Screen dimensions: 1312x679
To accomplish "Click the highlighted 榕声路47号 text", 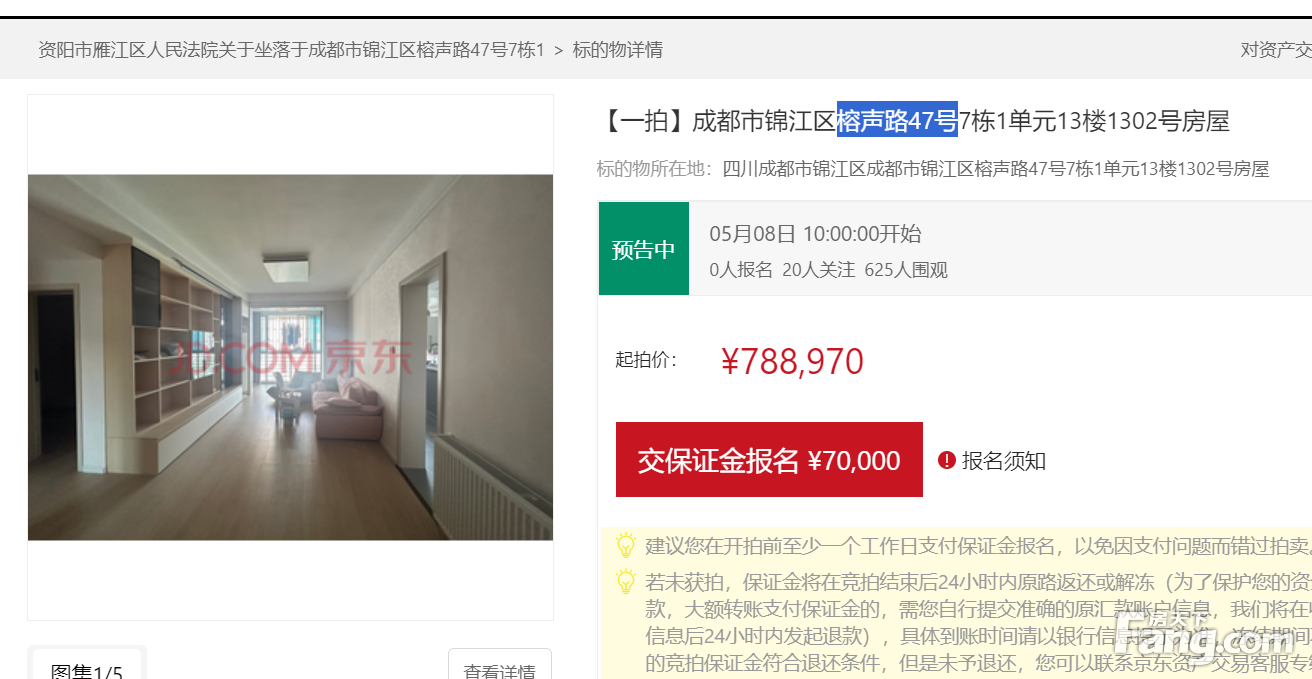I will click(x=897, y=121).
